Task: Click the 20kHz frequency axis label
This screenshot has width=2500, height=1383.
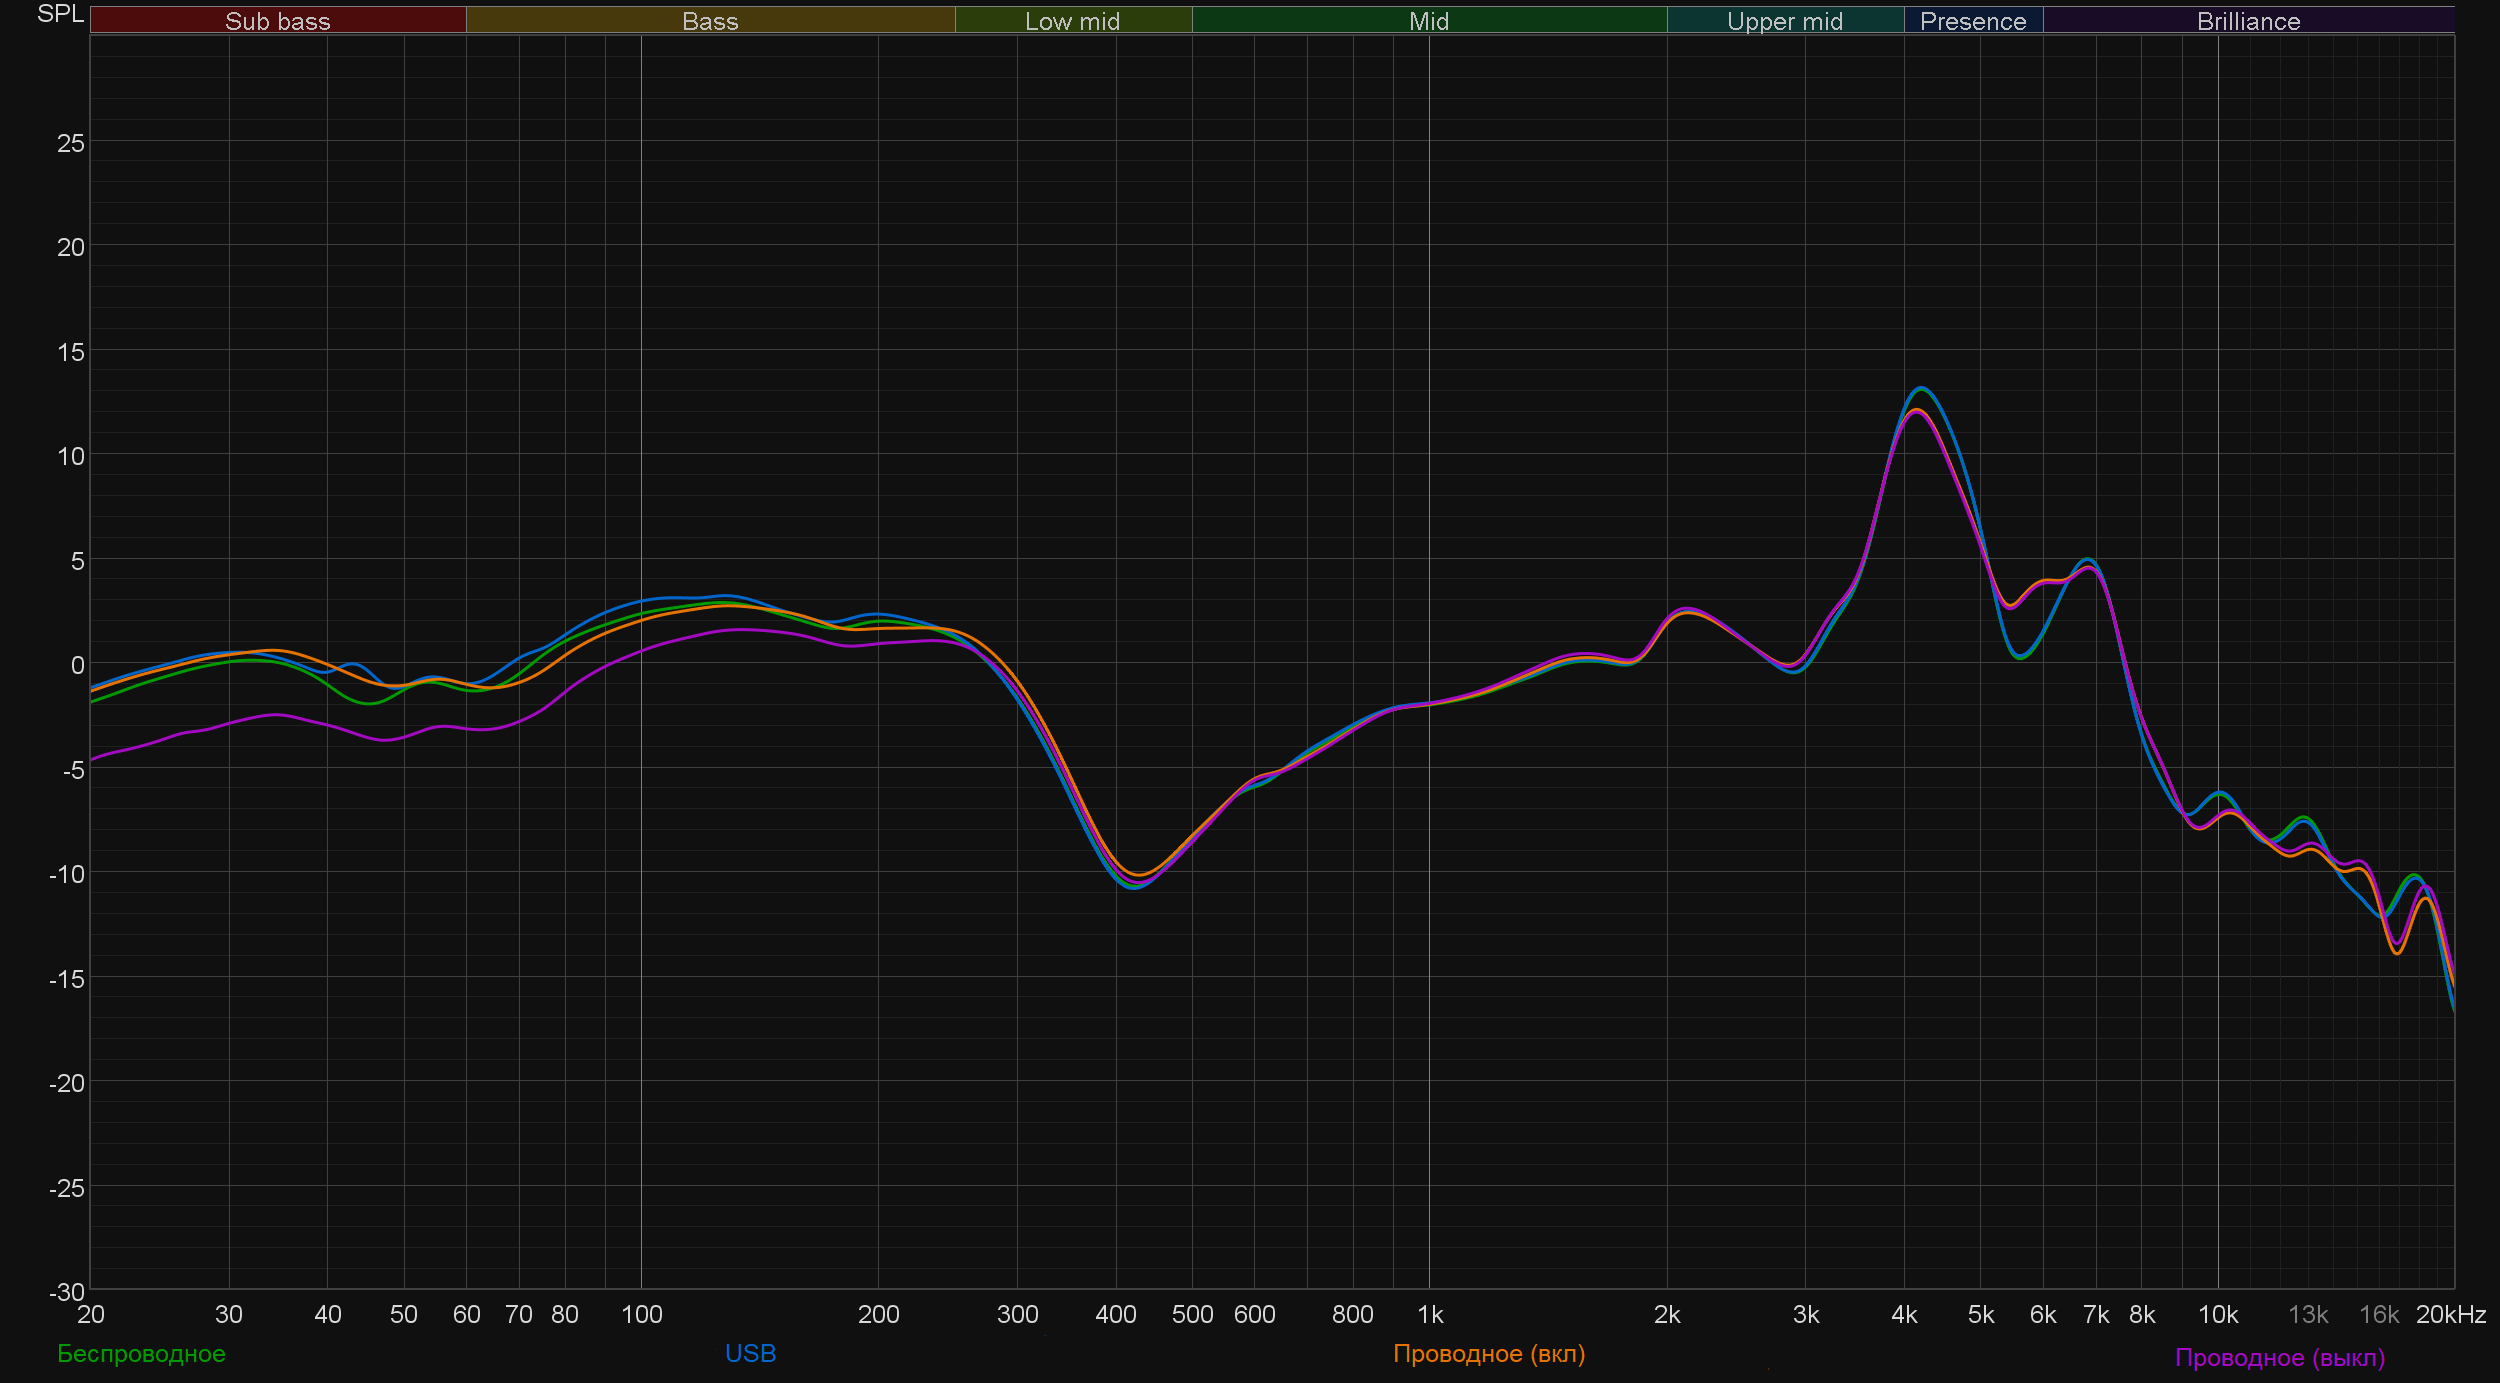Action: pos(2450,1314)
